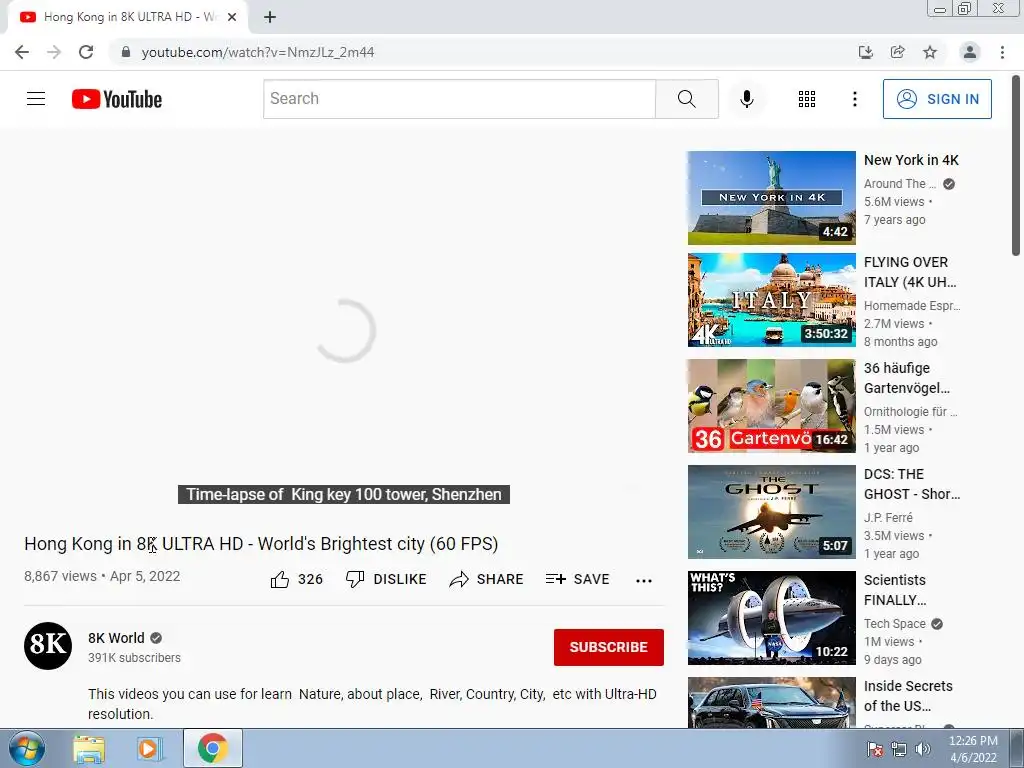Viewport: 1024px width, 768px height.
Task: Open the New York in 4K title
Action: tap(912, 160)
